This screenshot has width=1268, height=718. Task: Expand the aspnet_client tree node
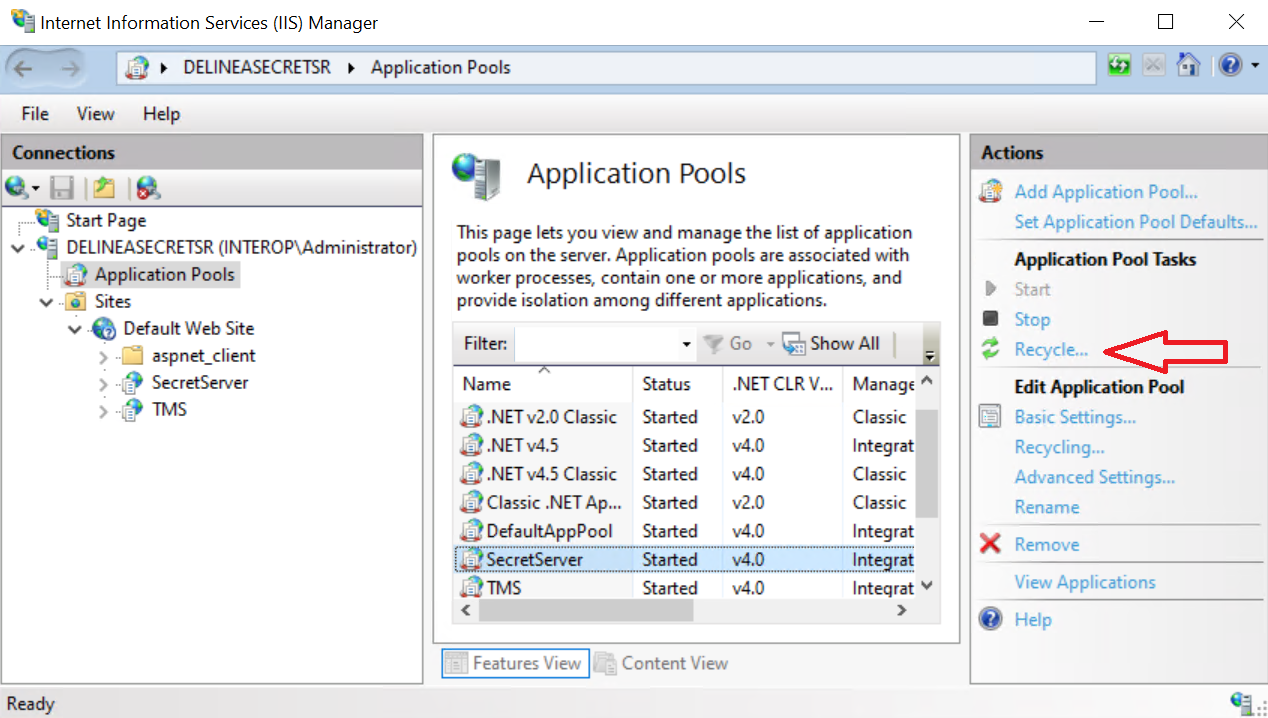coord(103,356)
